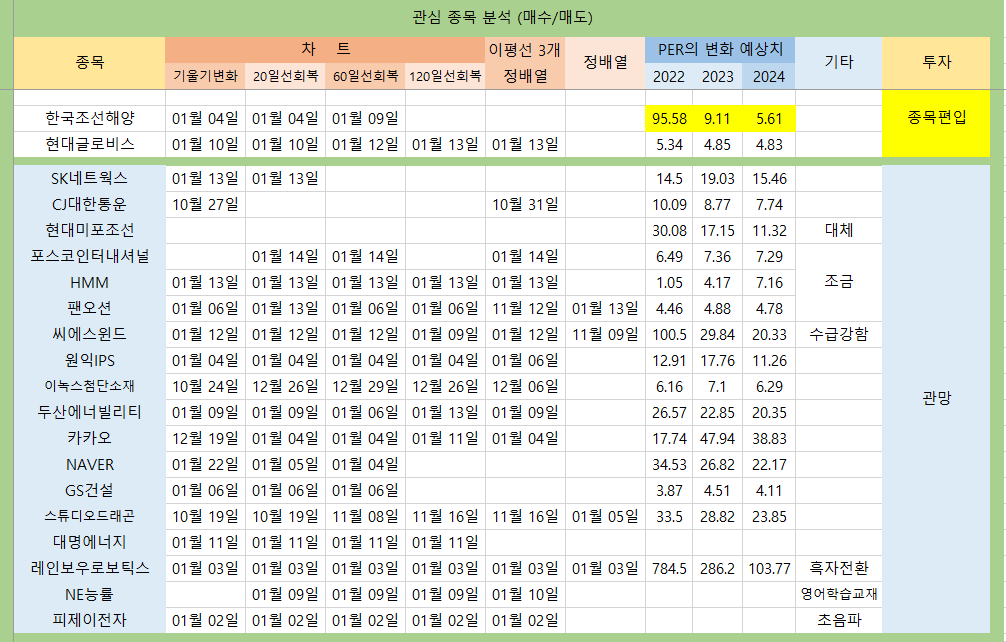
Task: Click the 기울기변화 subheader
Action: coord(205,76)
